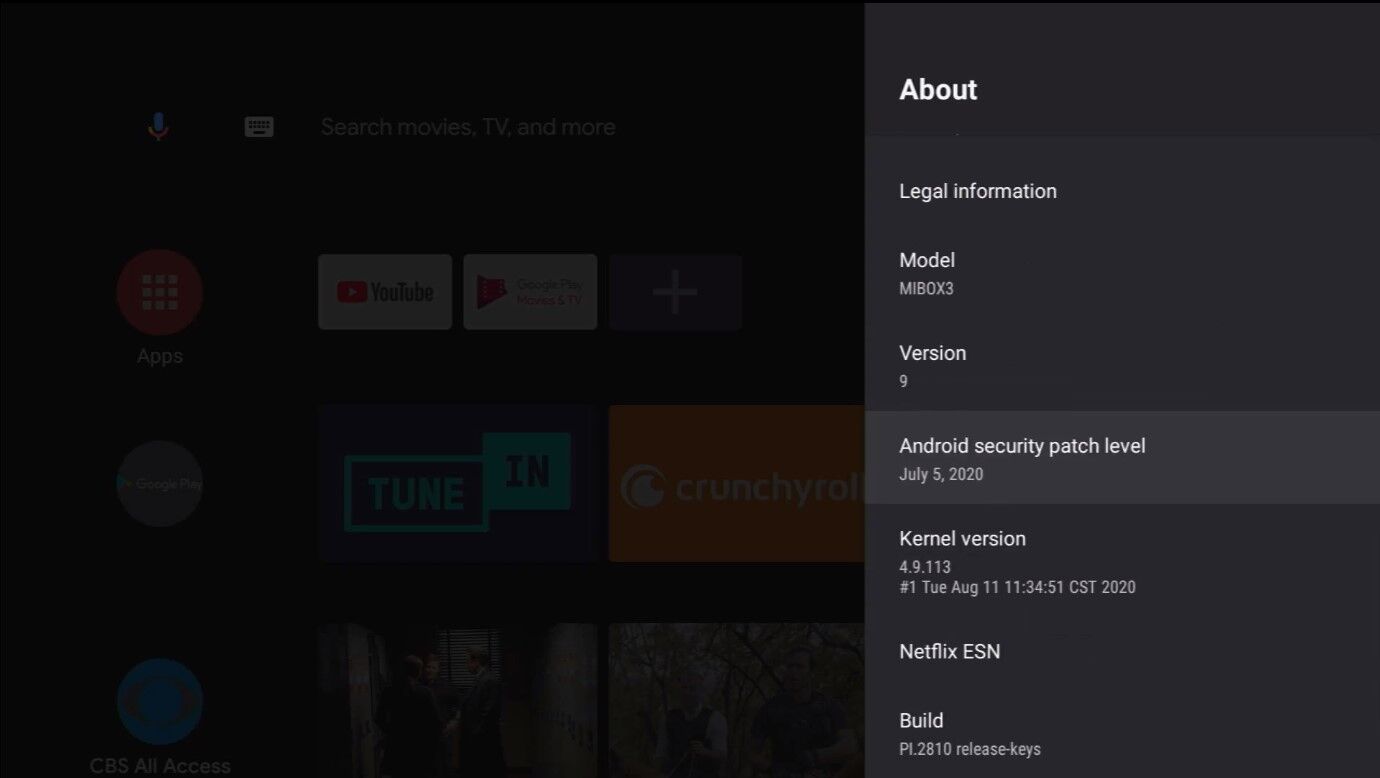Click the 'CBS All Access' label text
The height and width of the screenshot is (778, 1380).
(160, 766)
